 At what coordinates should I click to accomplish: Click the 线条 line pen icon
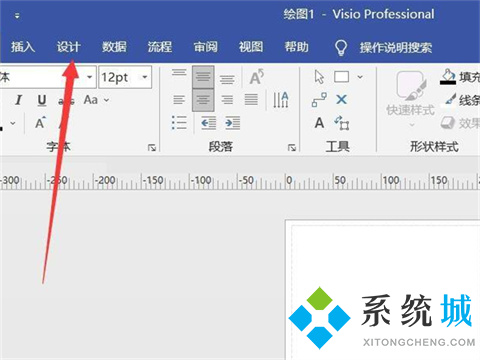[451, 100]
